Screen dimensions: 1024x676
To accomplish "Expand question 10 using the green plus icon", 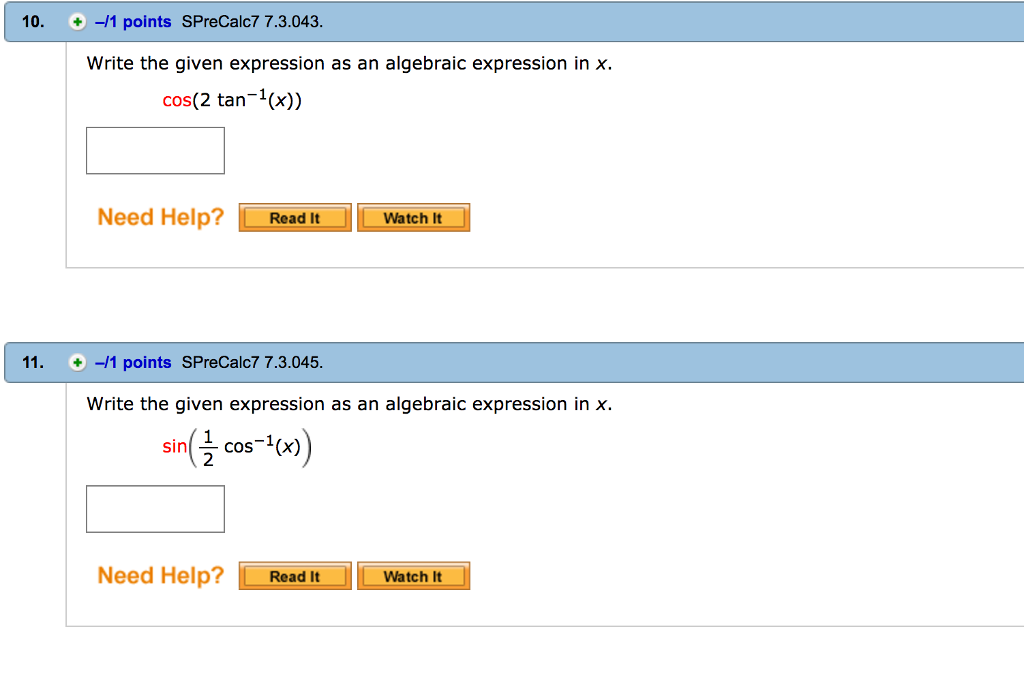I will [77, 20].
